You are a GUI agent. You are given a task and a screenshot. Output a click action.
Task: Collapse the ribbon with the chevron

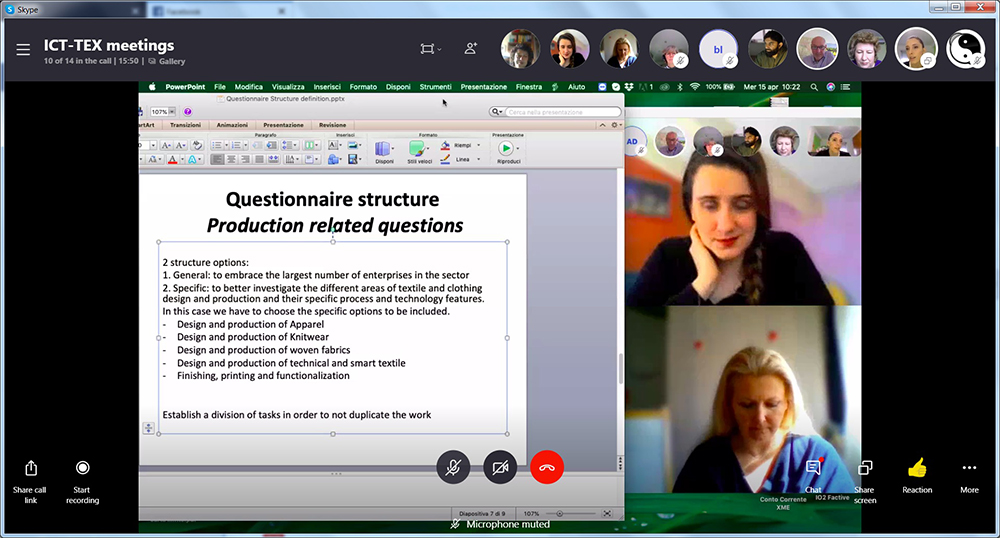pos(602,125)
